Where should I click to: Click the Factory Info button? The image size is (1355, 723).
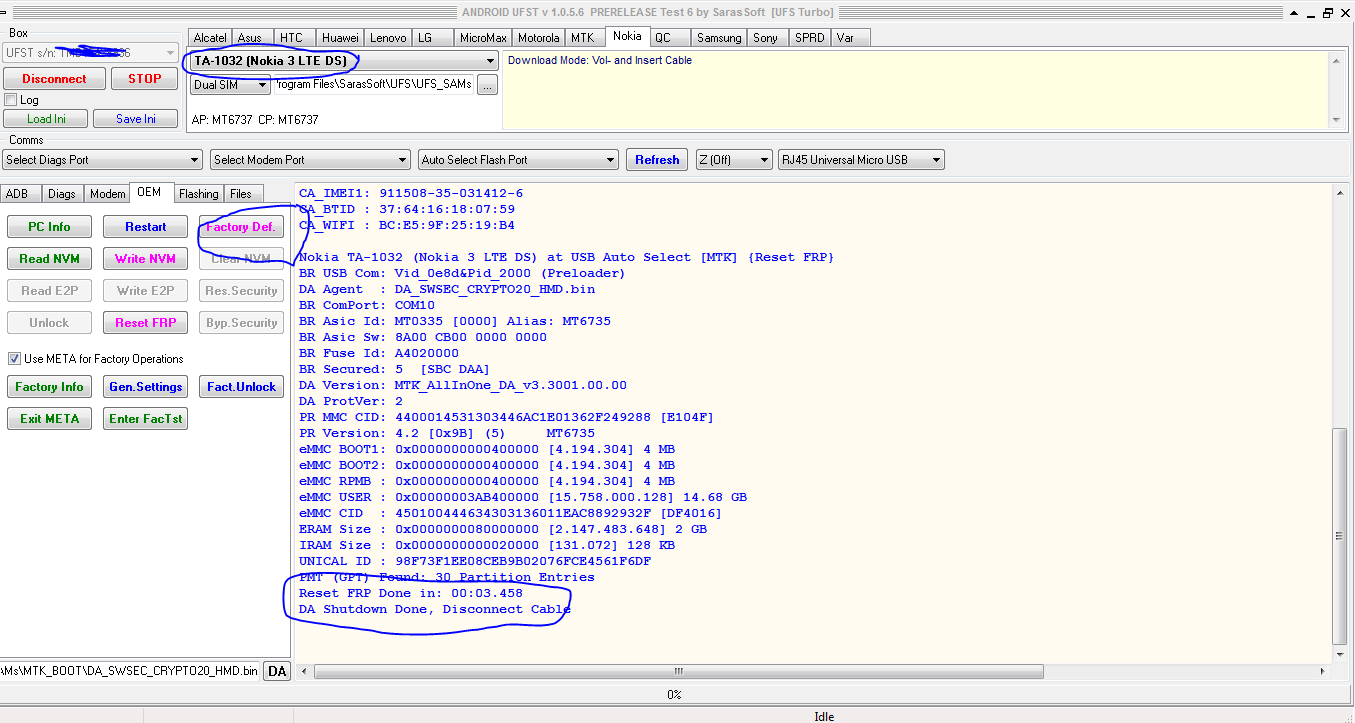pyautogui.click(x=49, y=387)
